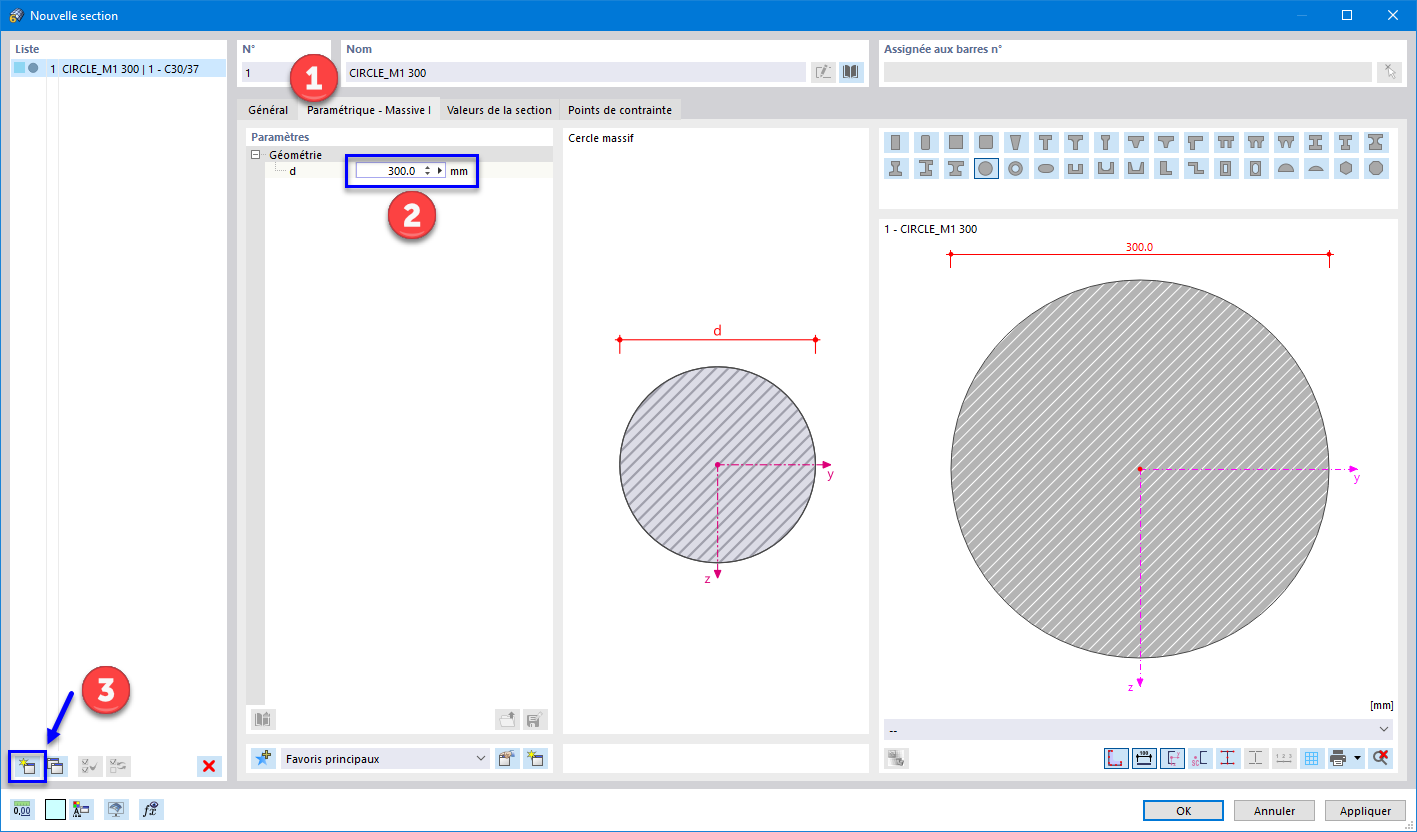Toggle the shear center SC display
Viewport: 1417px width, 832px height.
(x=1200, y=758)
